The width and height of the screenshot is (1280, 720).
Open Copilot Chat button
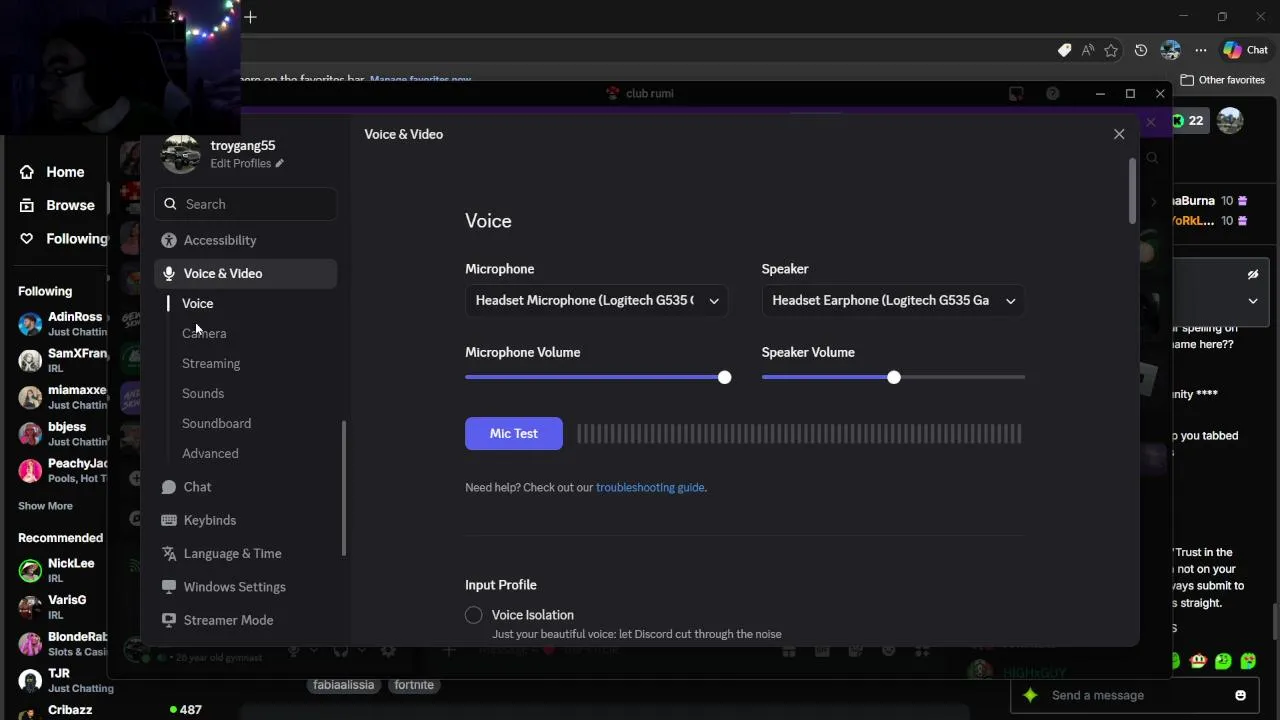pyautogui.click(x=1246, y=50)
